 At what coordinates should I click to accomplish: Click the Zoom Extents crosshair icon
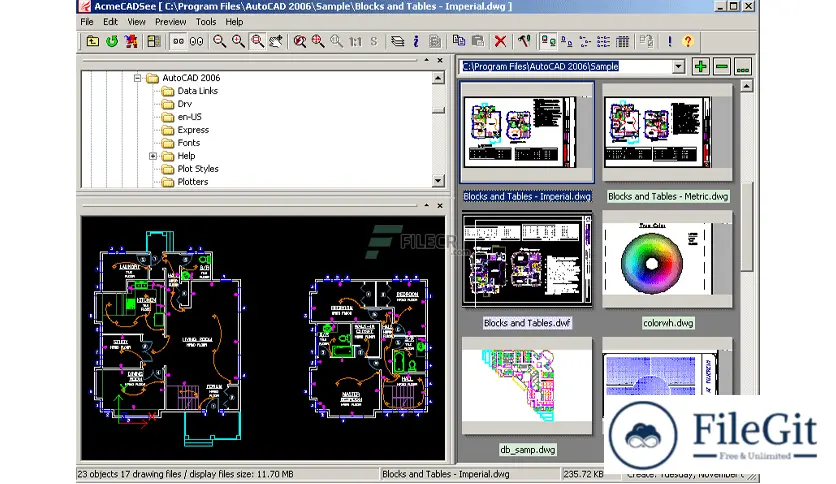click(318, 41)
